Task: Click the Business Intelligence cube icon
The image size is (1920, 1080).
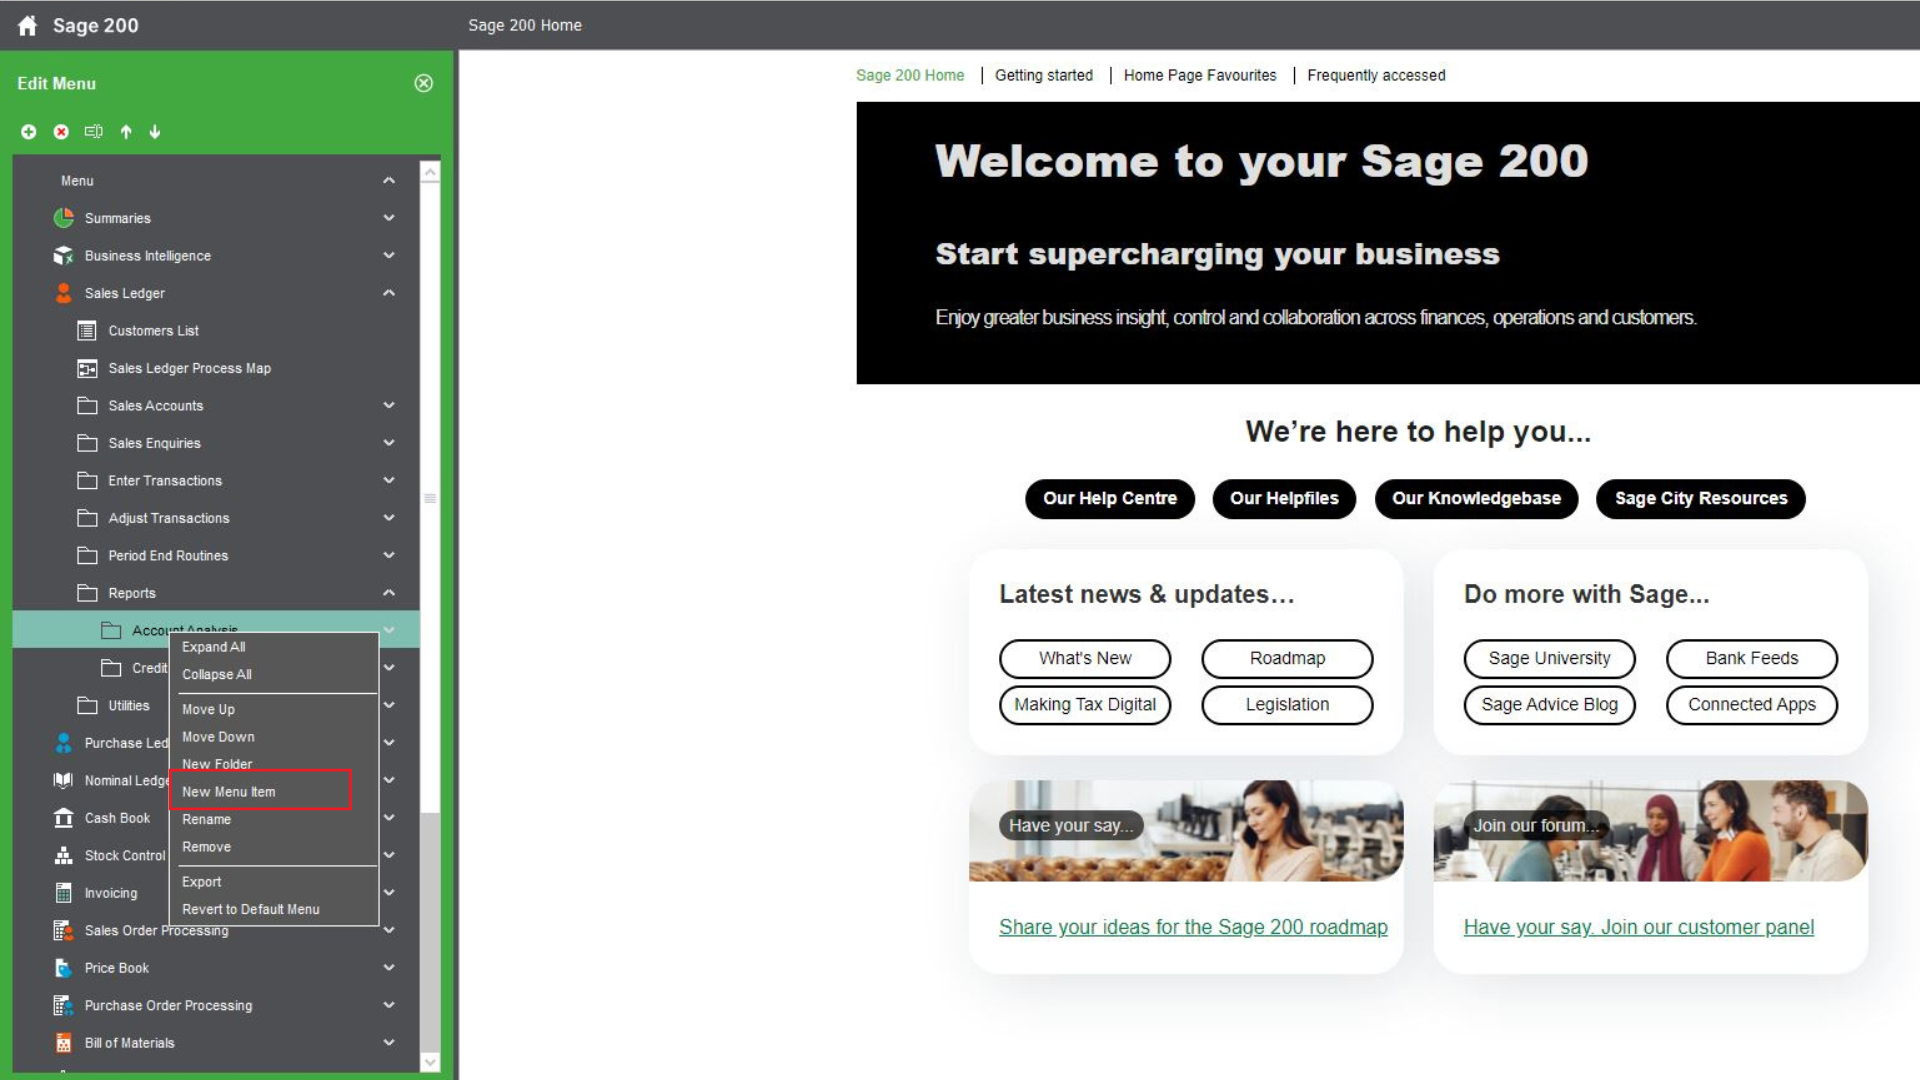Action: point(63,255)
